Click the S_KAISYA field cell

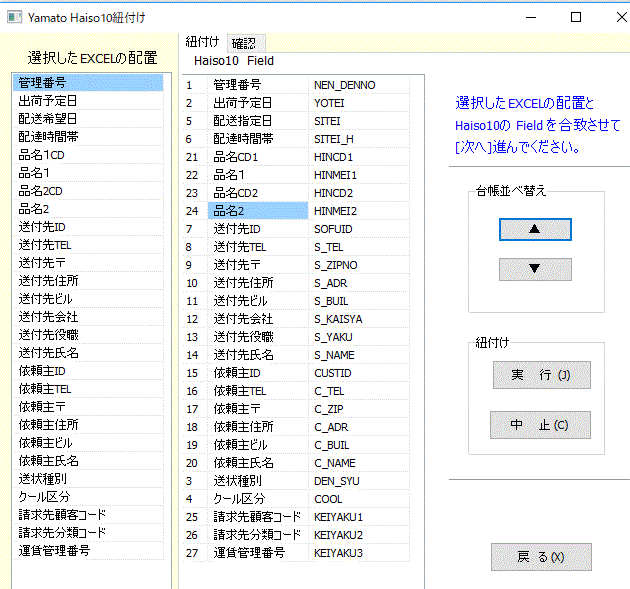pos(359,319)
